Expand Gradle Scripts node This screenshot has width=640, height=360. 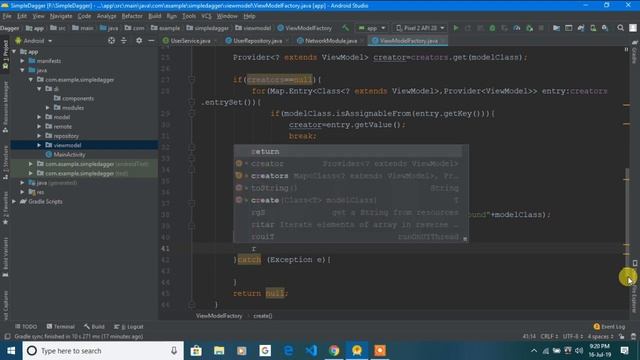click(15, 202)
